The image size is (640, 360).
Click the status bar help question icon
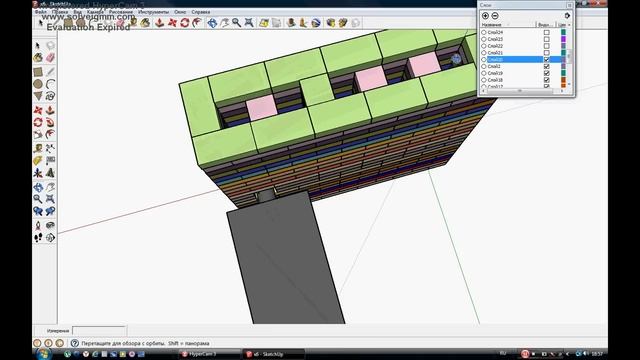[75, 343]
